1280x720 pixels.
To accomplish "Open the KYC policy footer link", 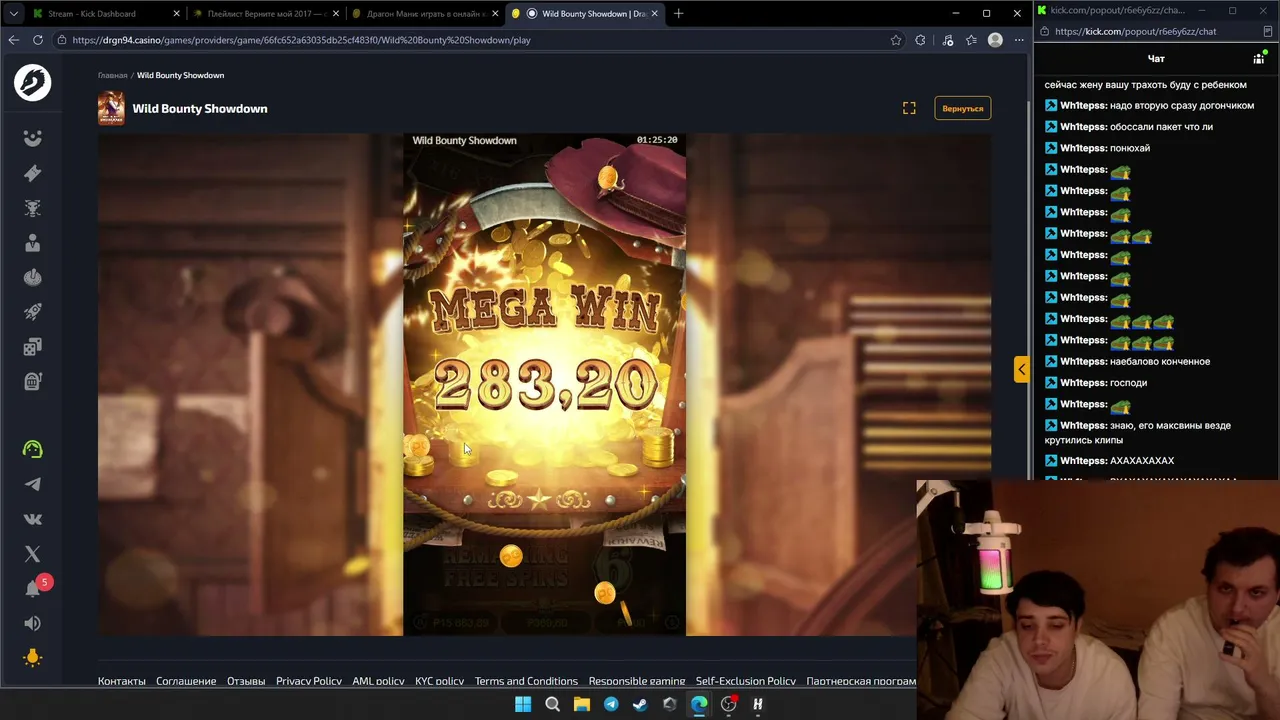I will 440,681.
